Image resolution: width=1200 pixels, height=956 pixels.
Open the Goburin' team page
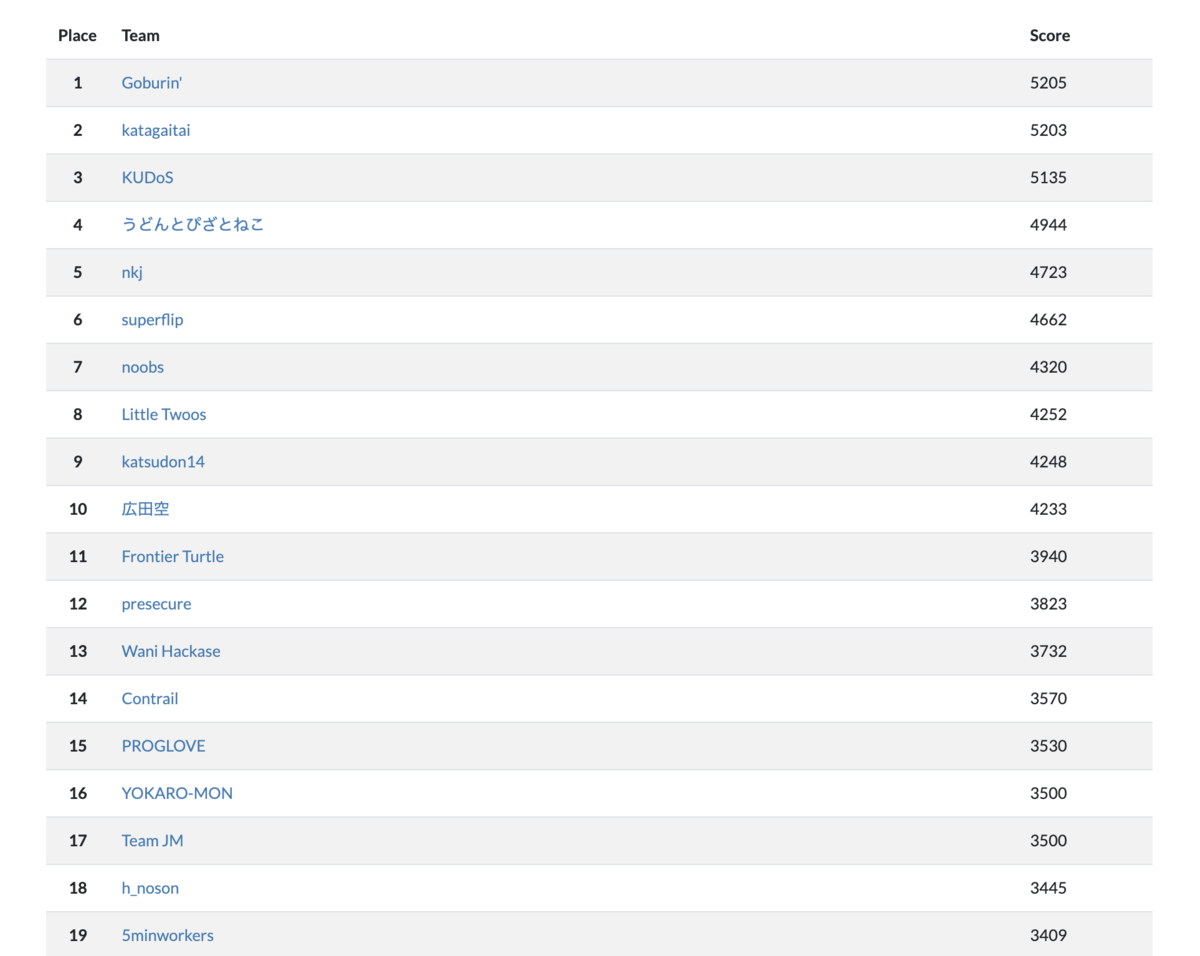coord(151,82)
